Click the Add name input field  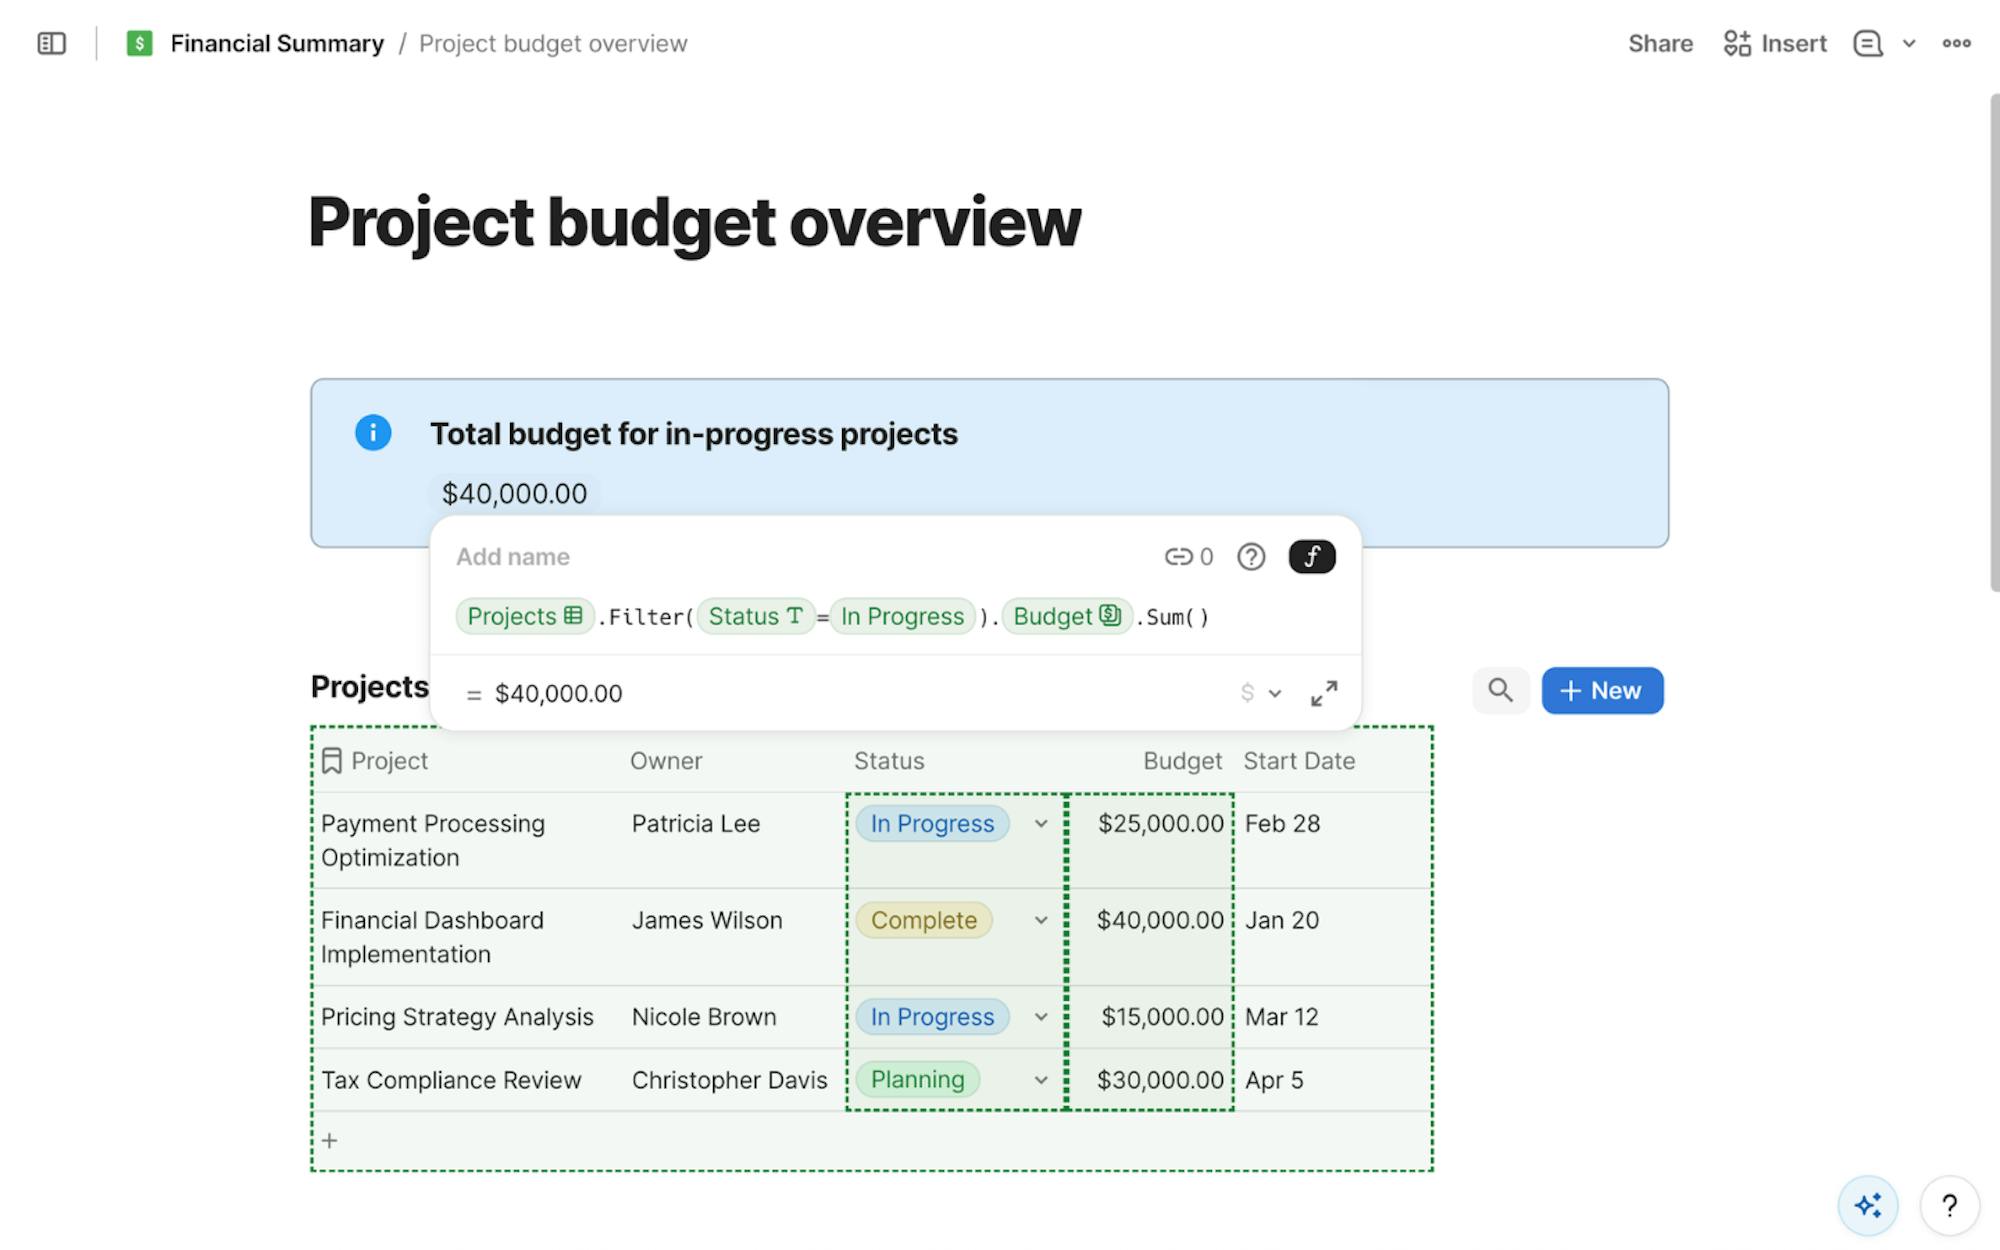coord(513,557)
